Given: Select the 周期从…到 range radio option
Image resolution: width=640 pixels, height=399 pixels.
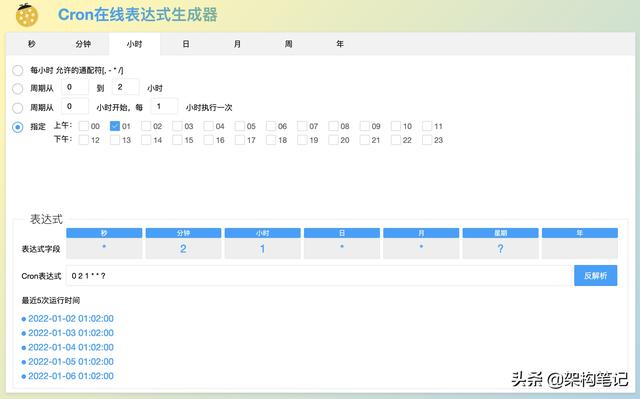Looking at the screenshot, I should tap(18, 88).
